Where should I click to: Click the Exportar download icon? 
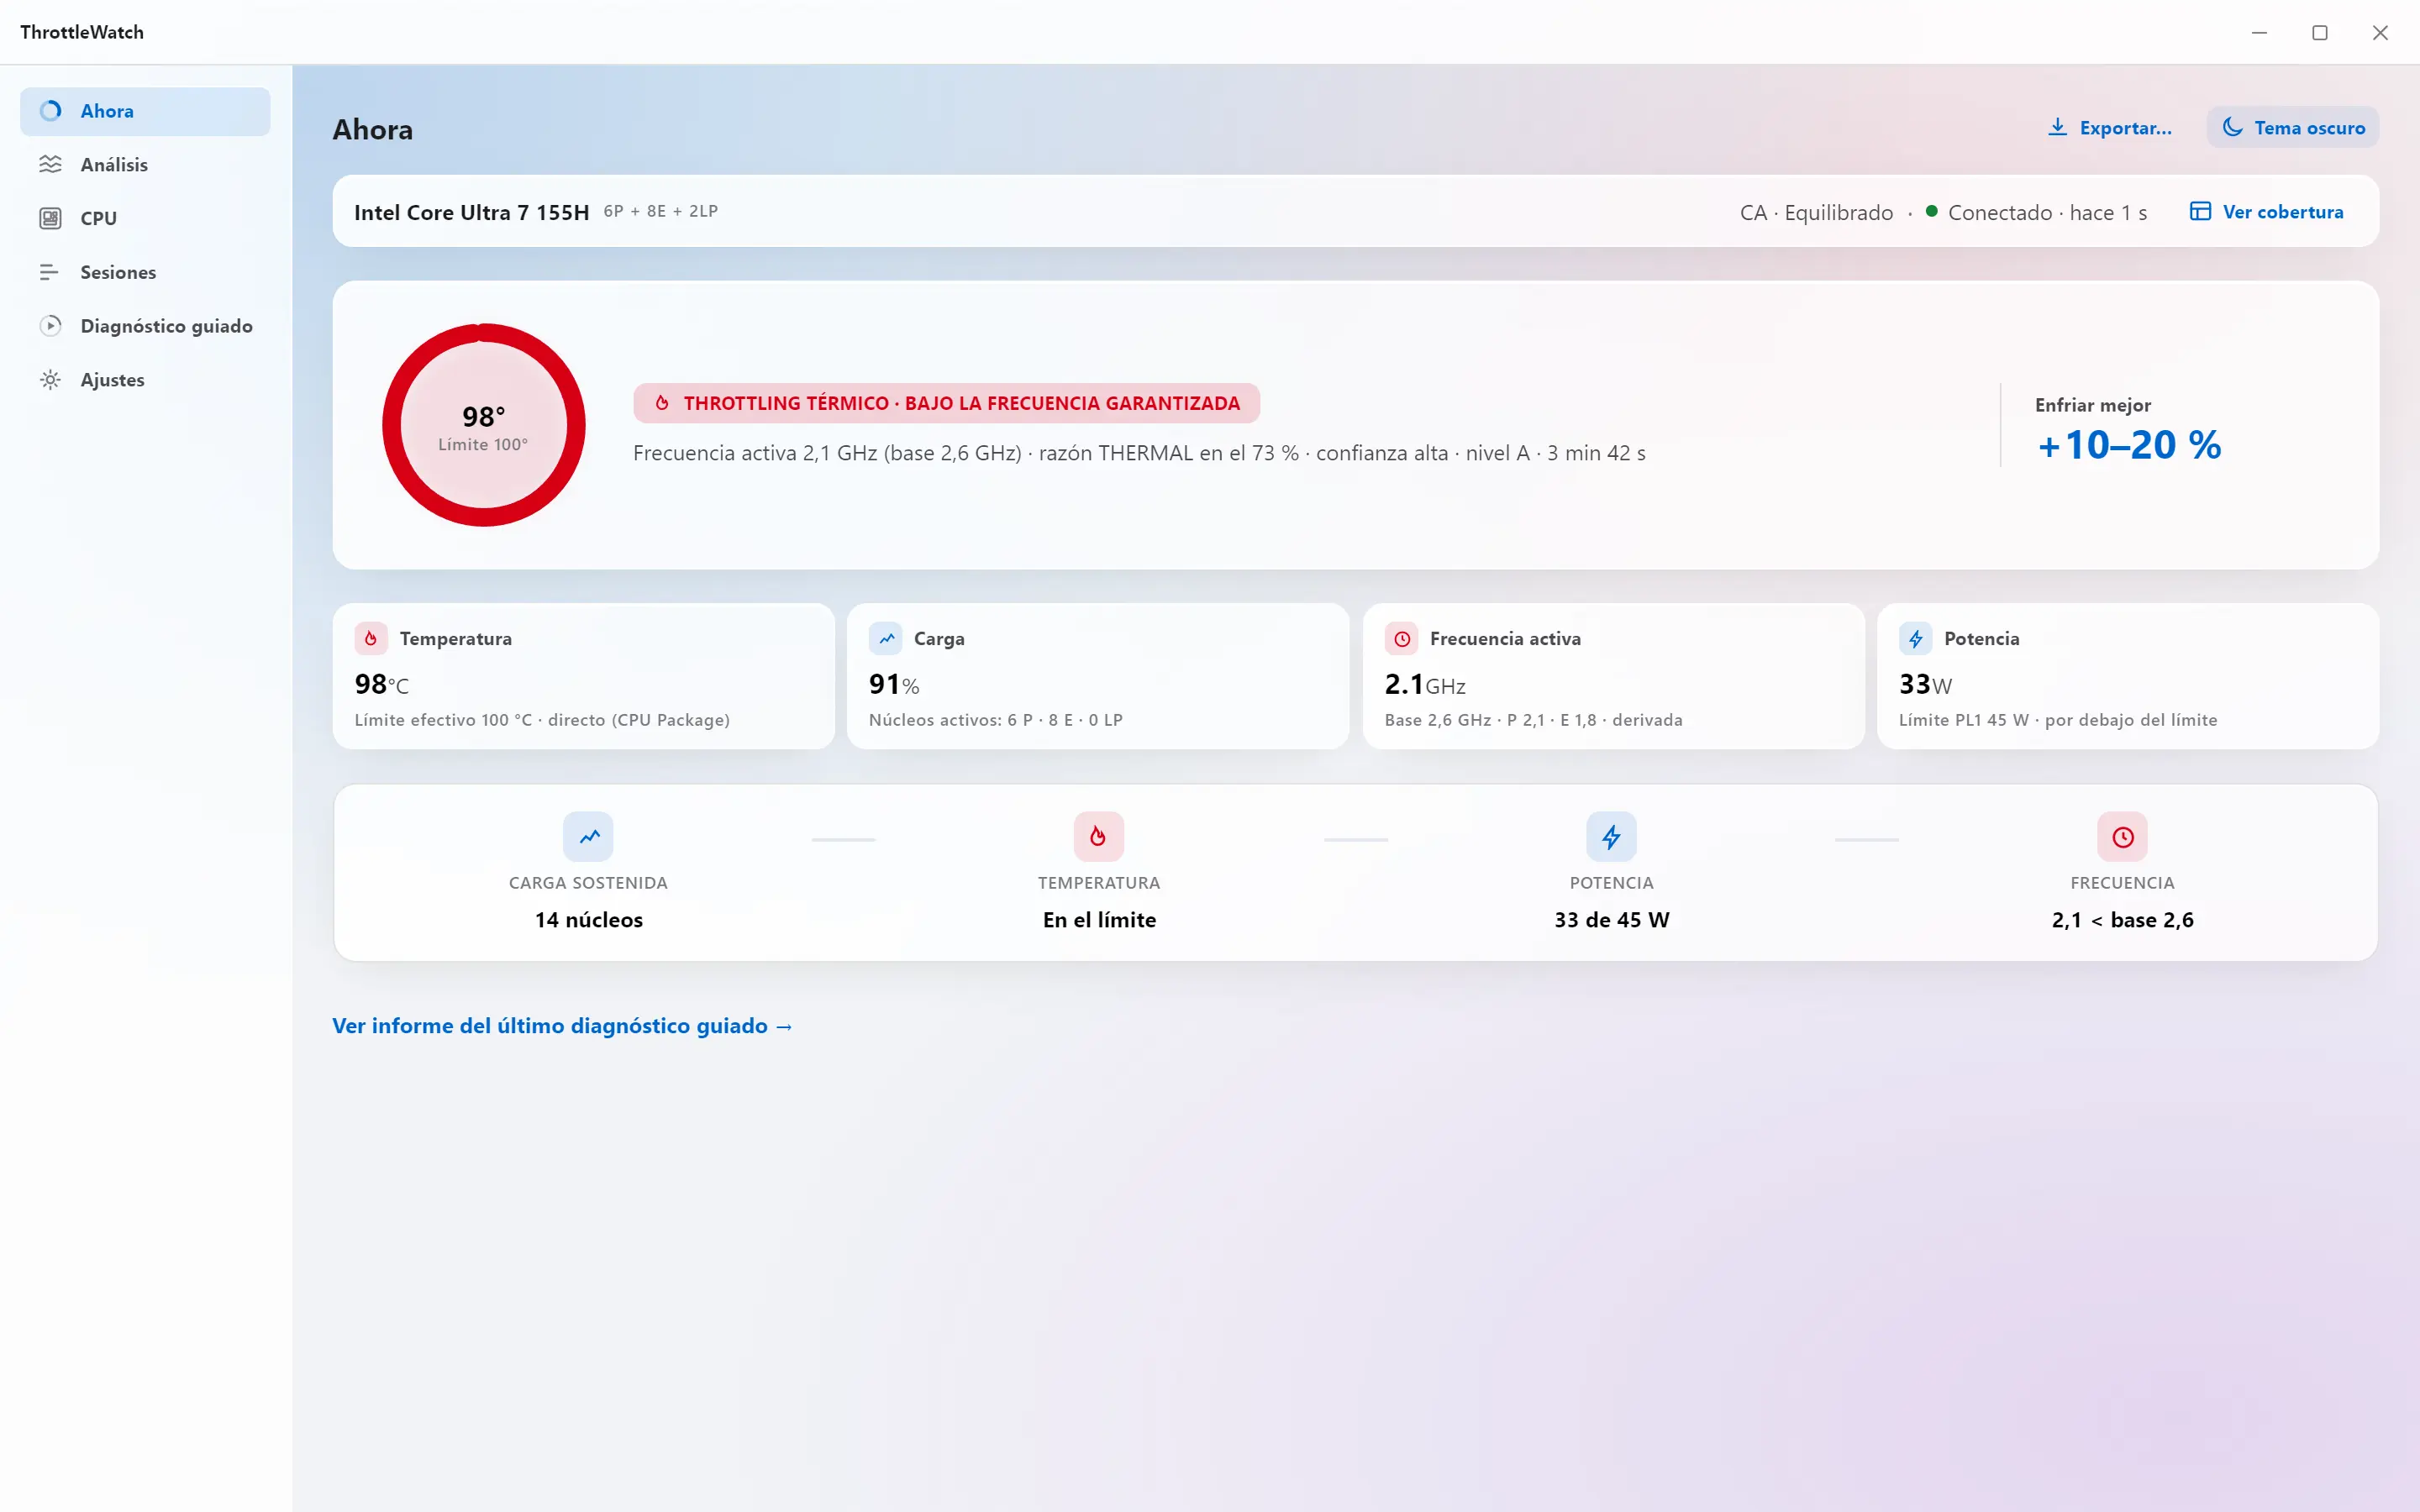[2057, 127]
